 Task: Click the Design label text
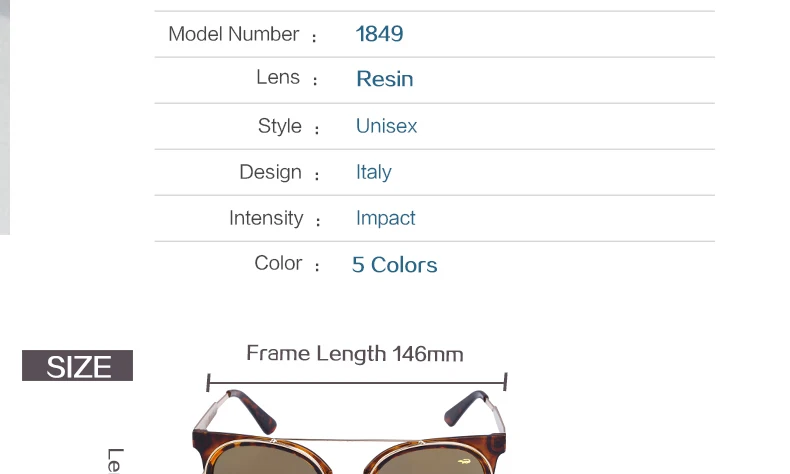(271, 172)
